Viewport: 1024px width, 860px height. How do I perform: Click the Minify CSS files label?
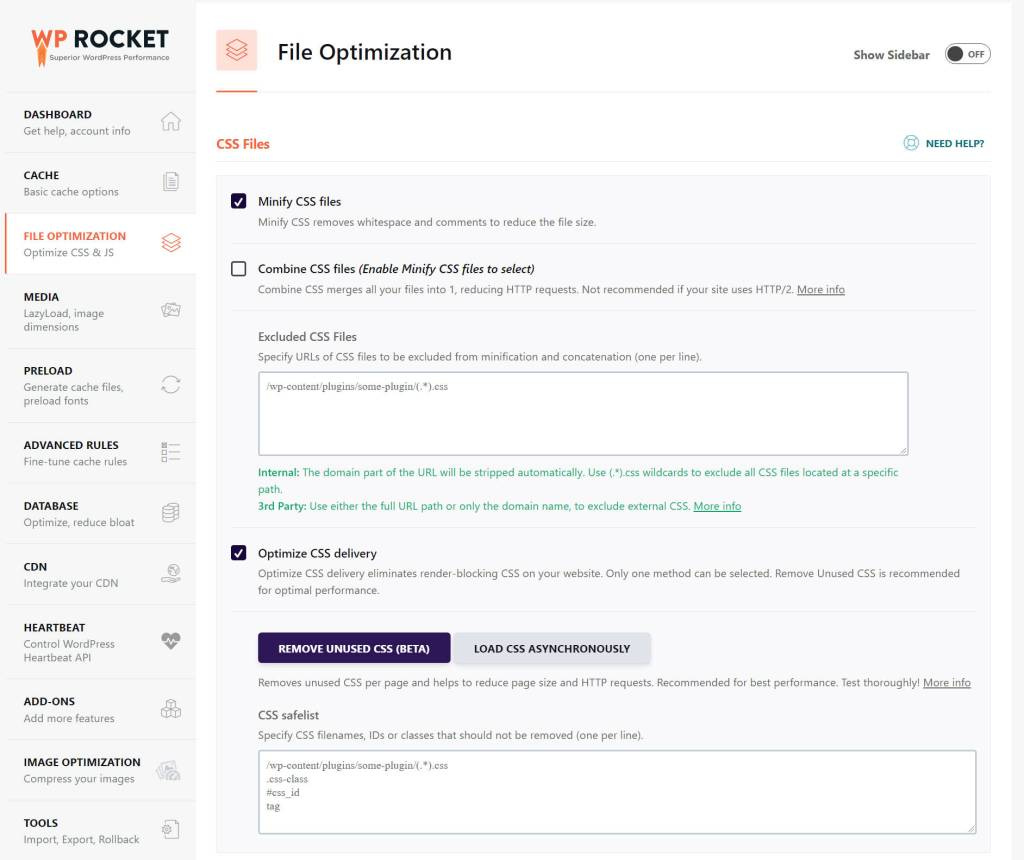tap(299, 201)
